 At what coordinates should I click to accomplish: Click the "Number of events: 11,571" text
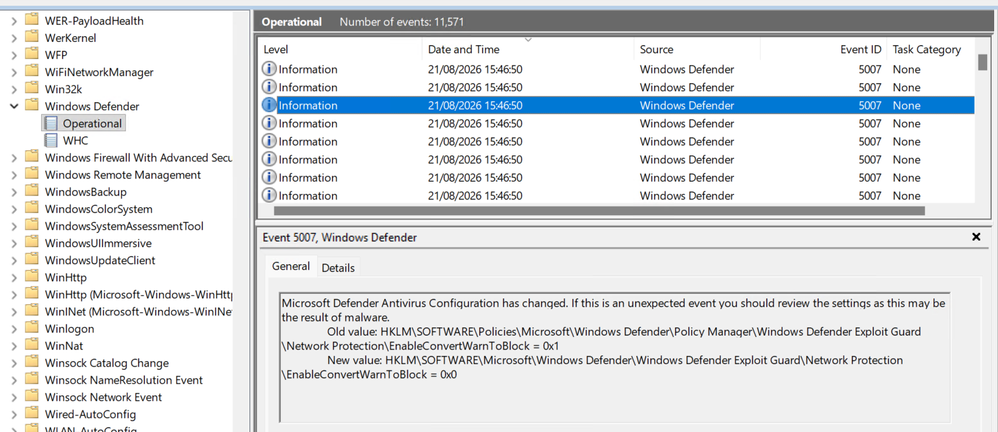(402, 22)
